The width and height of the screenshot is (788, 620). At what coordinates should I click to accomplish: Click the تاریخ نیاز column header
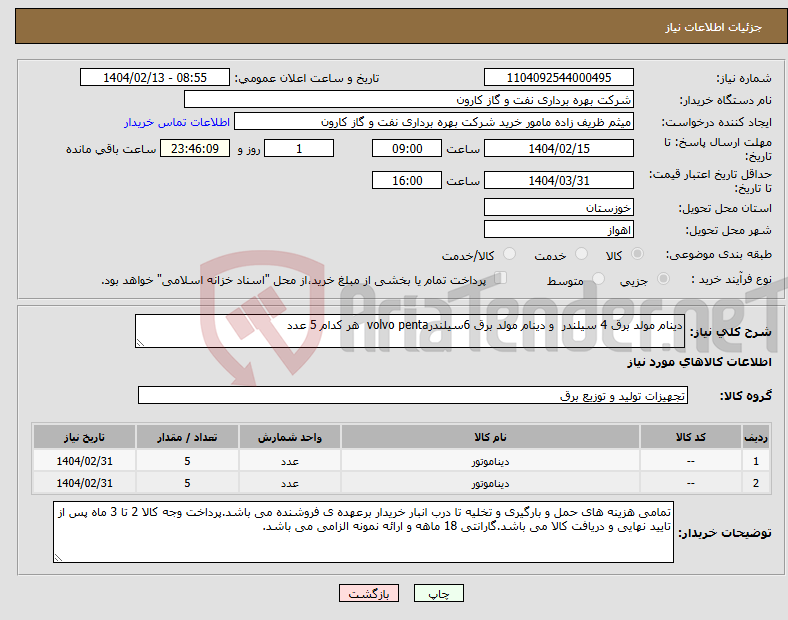pos(84,437)
